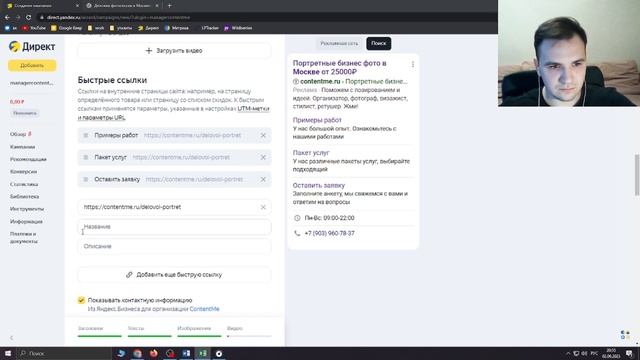Grab drag handle of Оставить заявку link
640x360 pixels.
point(86,179)
